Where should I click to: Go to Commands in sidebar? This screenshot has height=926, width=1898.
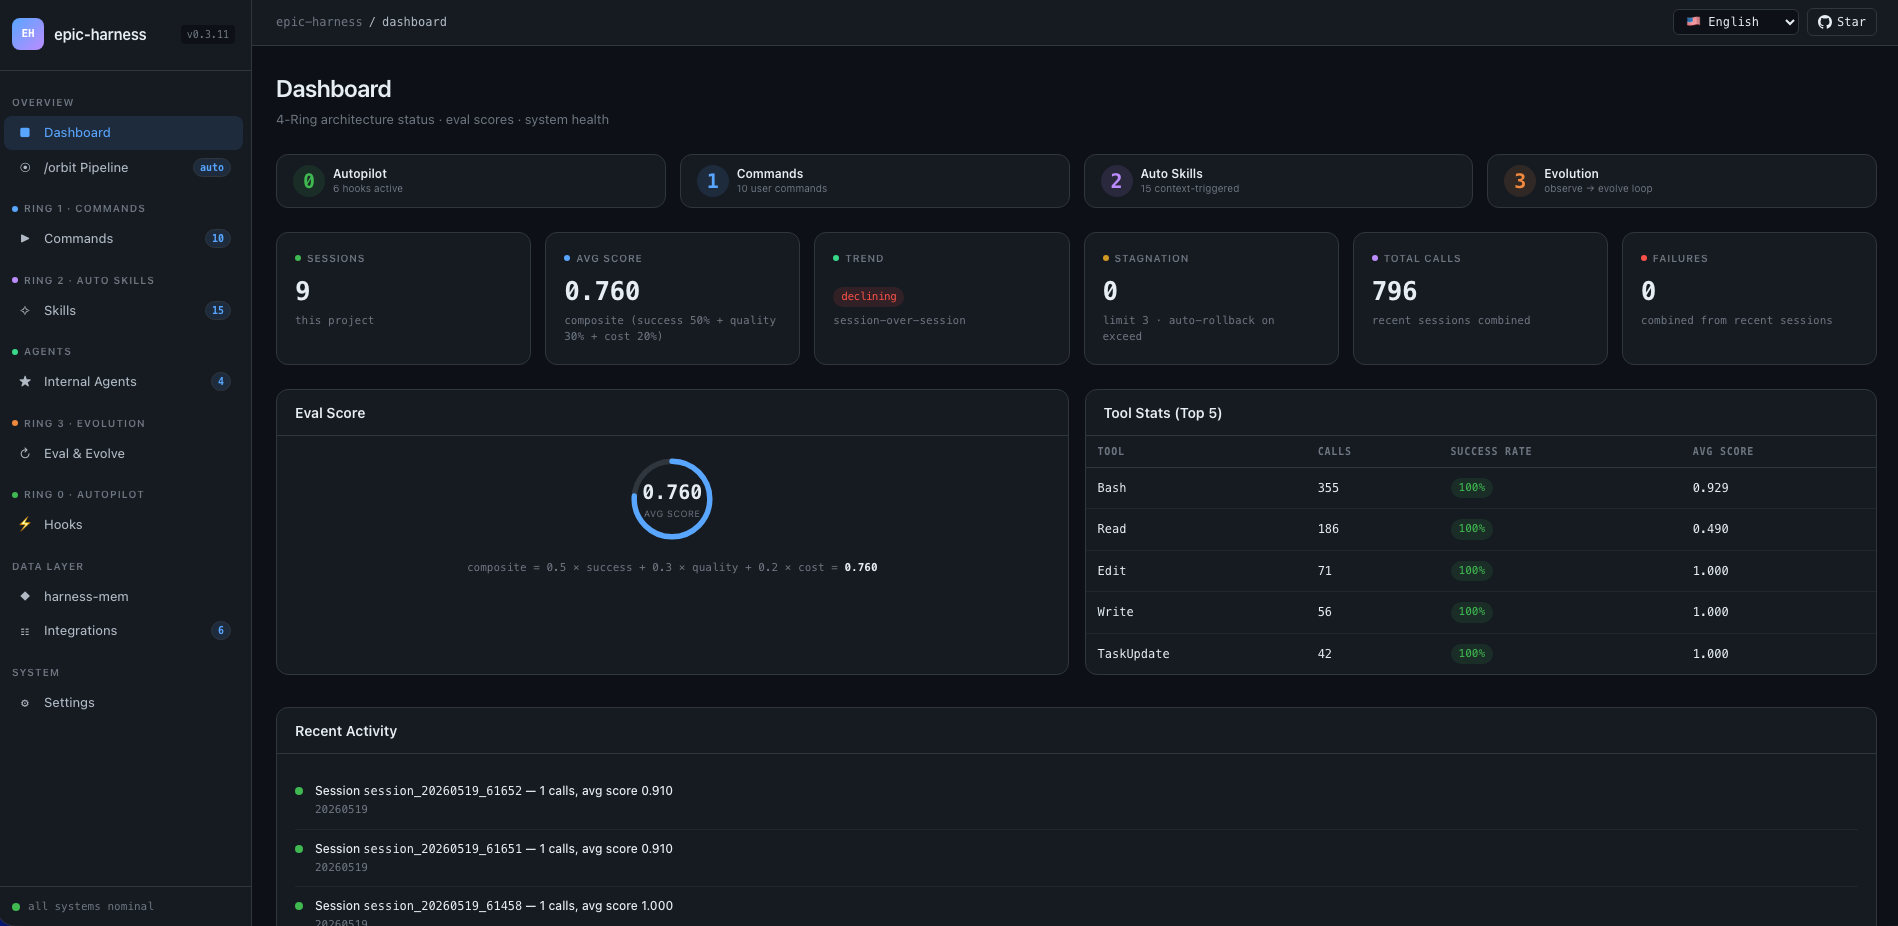[x=124, y=239]
